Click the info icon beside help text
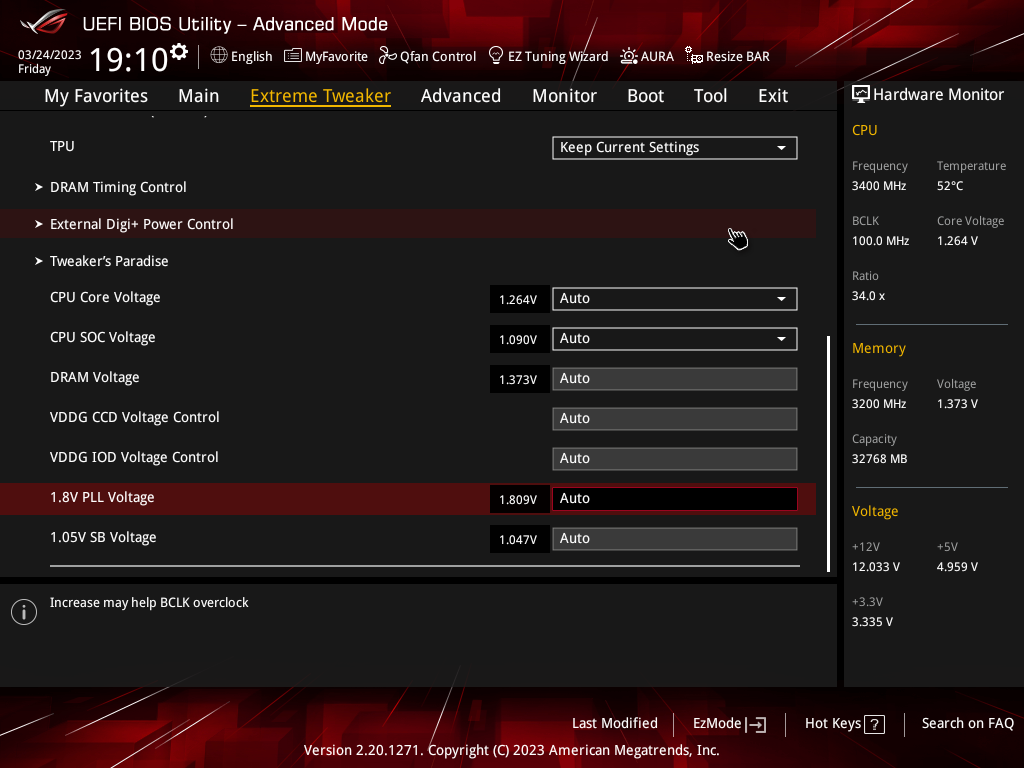 click(24, 612)
